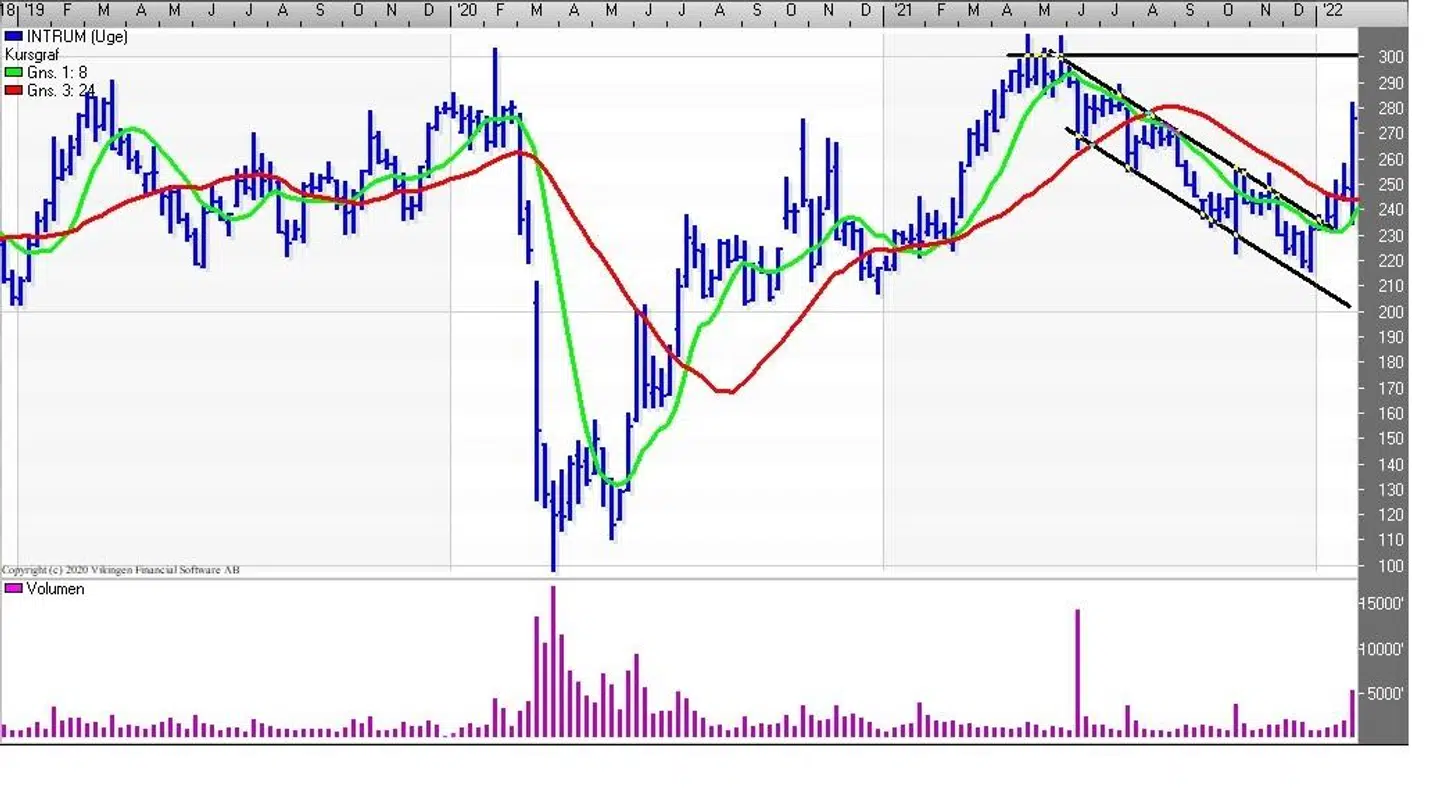This screenshot has height=810, width=1440.
Task: Click the Gns. 1: 8 moving average label
Action: click(x=57, y=72)
